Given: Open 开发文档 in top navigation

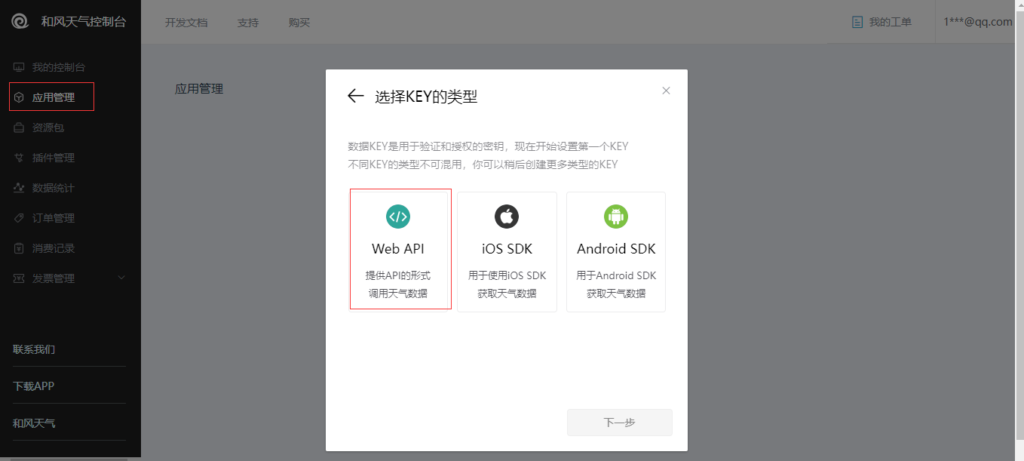Looking at the screenshot, I should pos(188,23).
